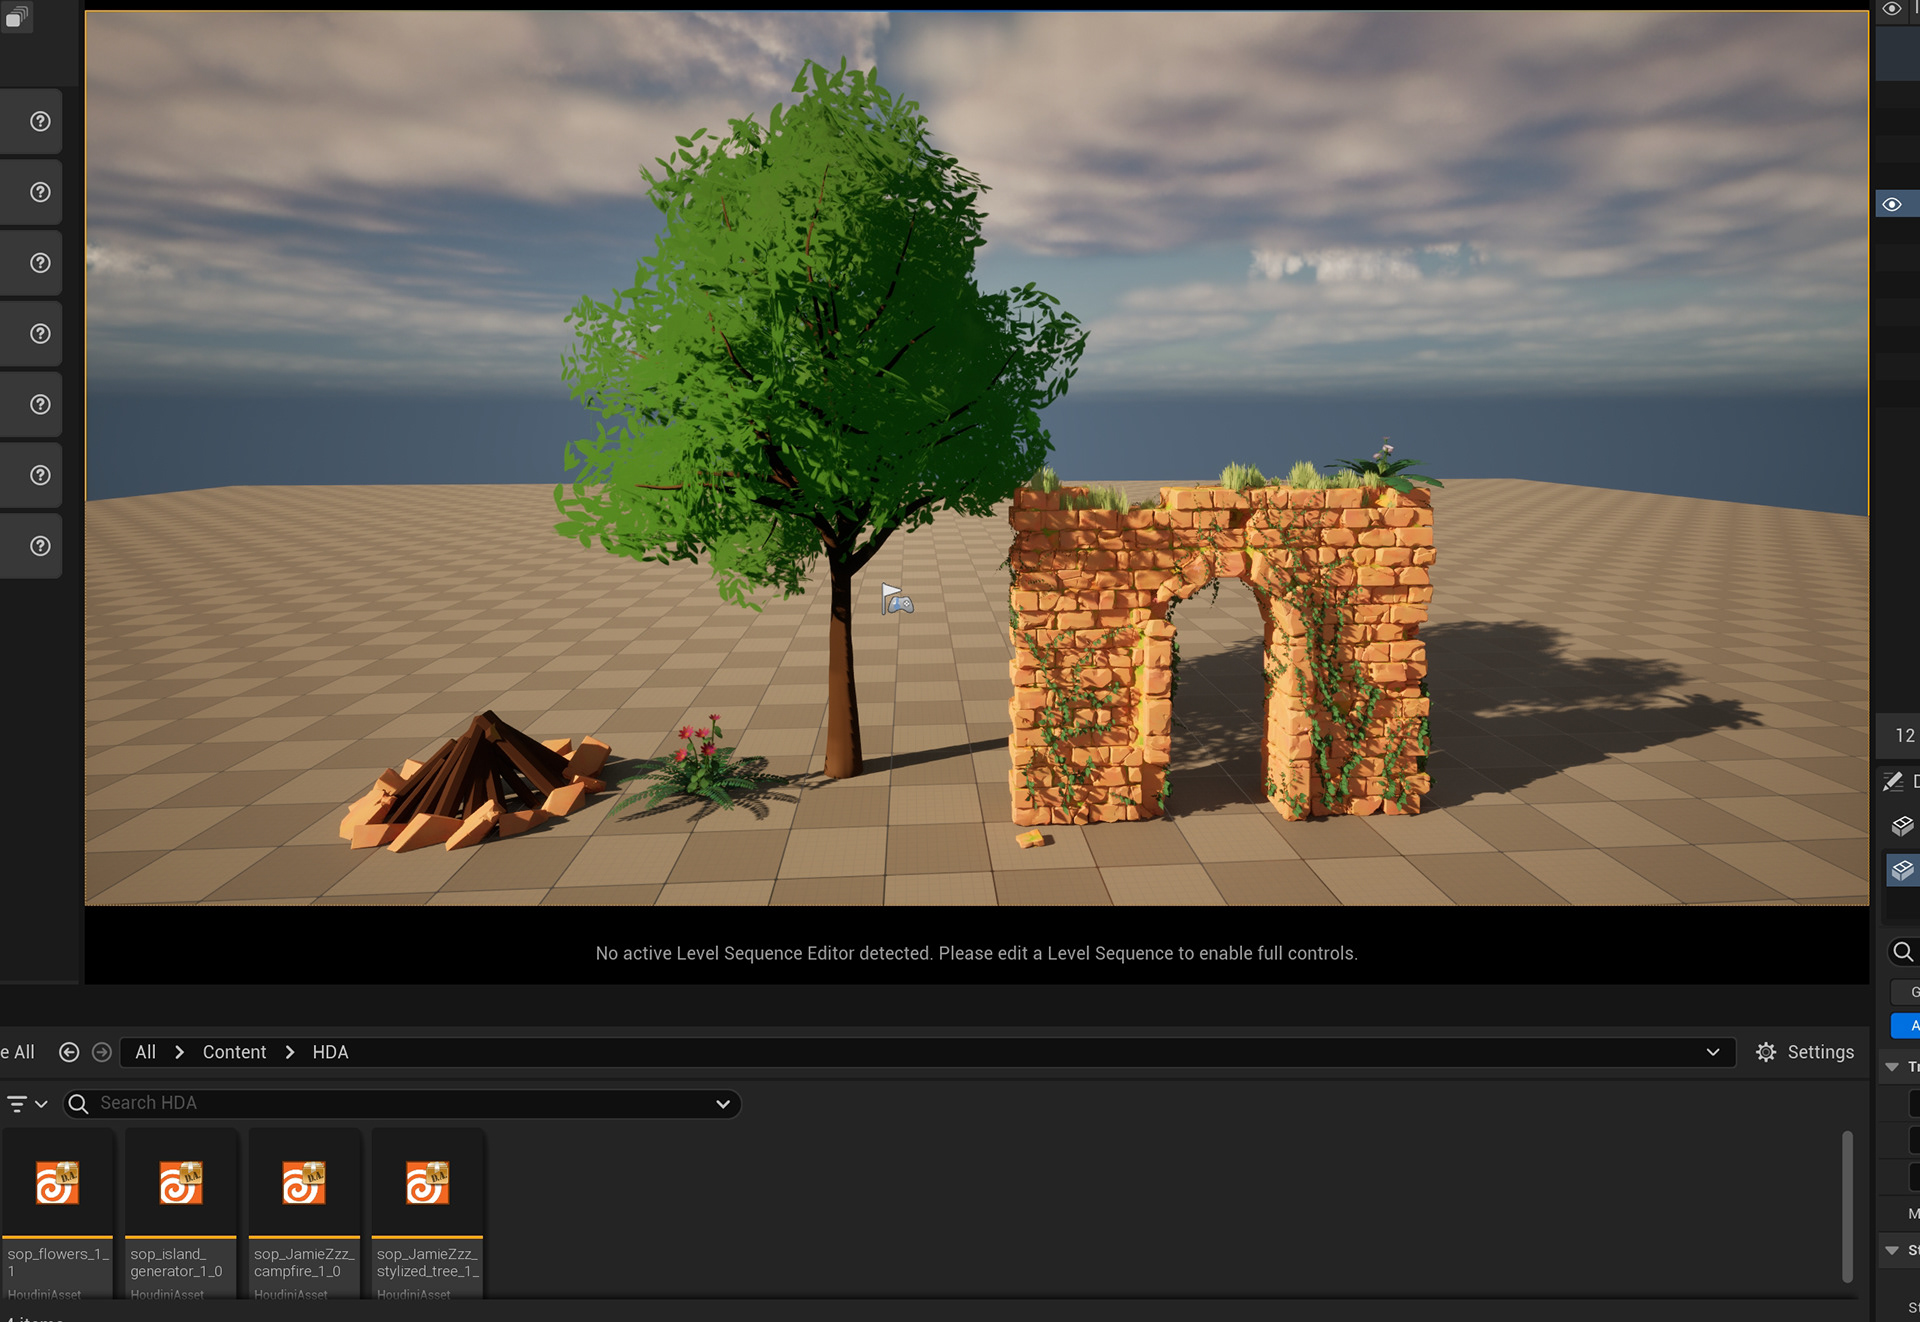The image size is (1920, 1322).
Task: Open saved searches dropdown in search field
Action: pos(723,1104)
